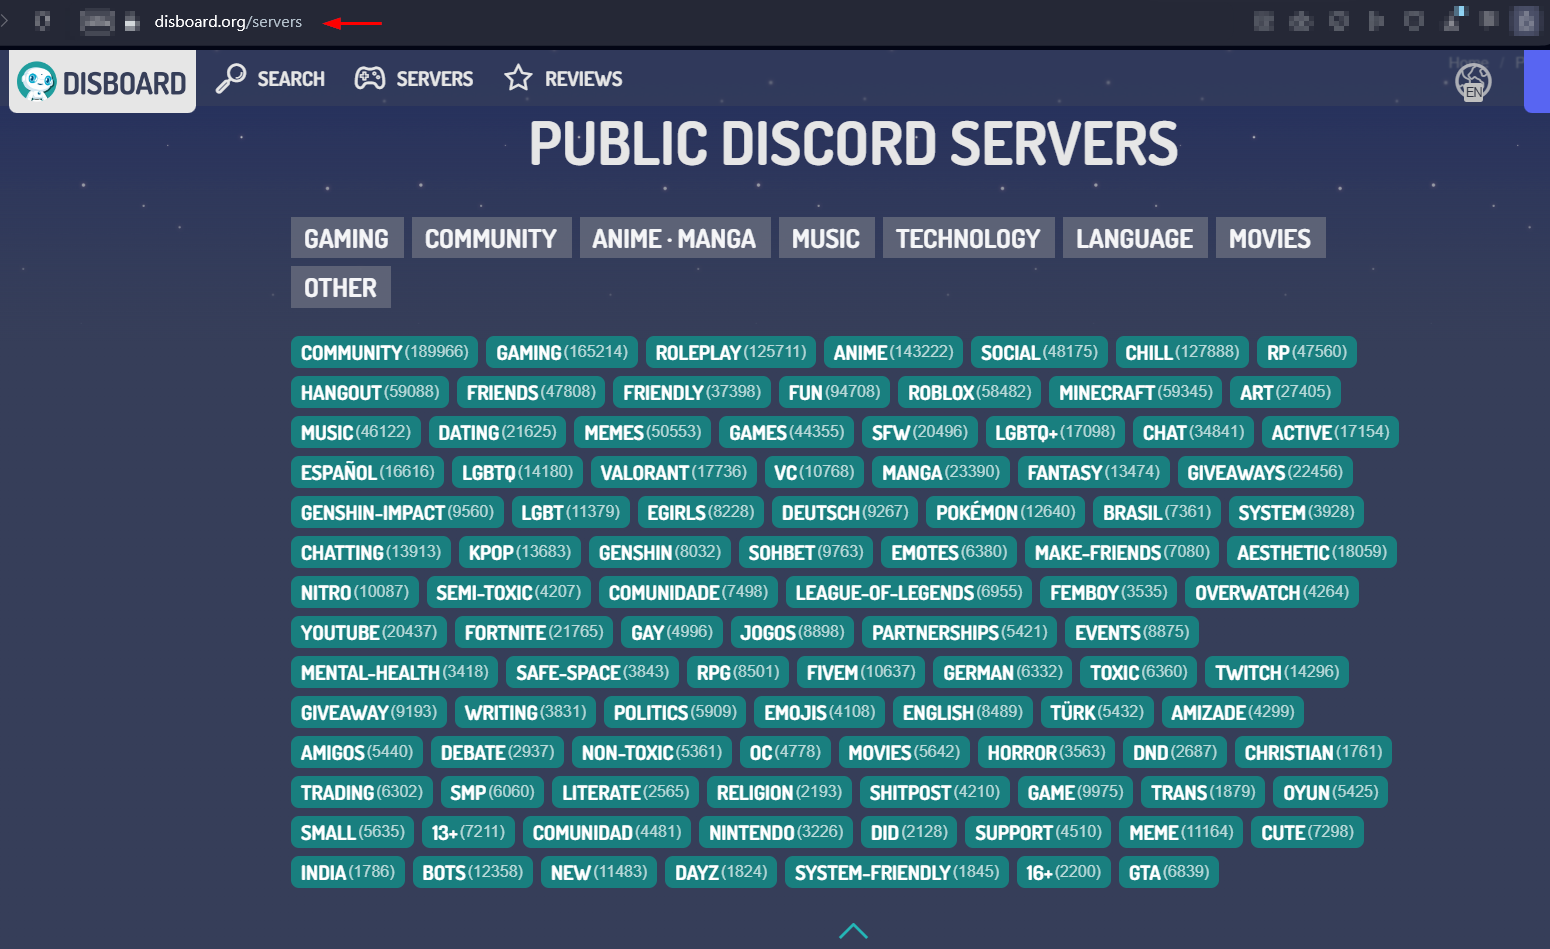Open the GTA (6839) tag
The width and height of the screenshot is (1550, 949).
[1169, 872]
